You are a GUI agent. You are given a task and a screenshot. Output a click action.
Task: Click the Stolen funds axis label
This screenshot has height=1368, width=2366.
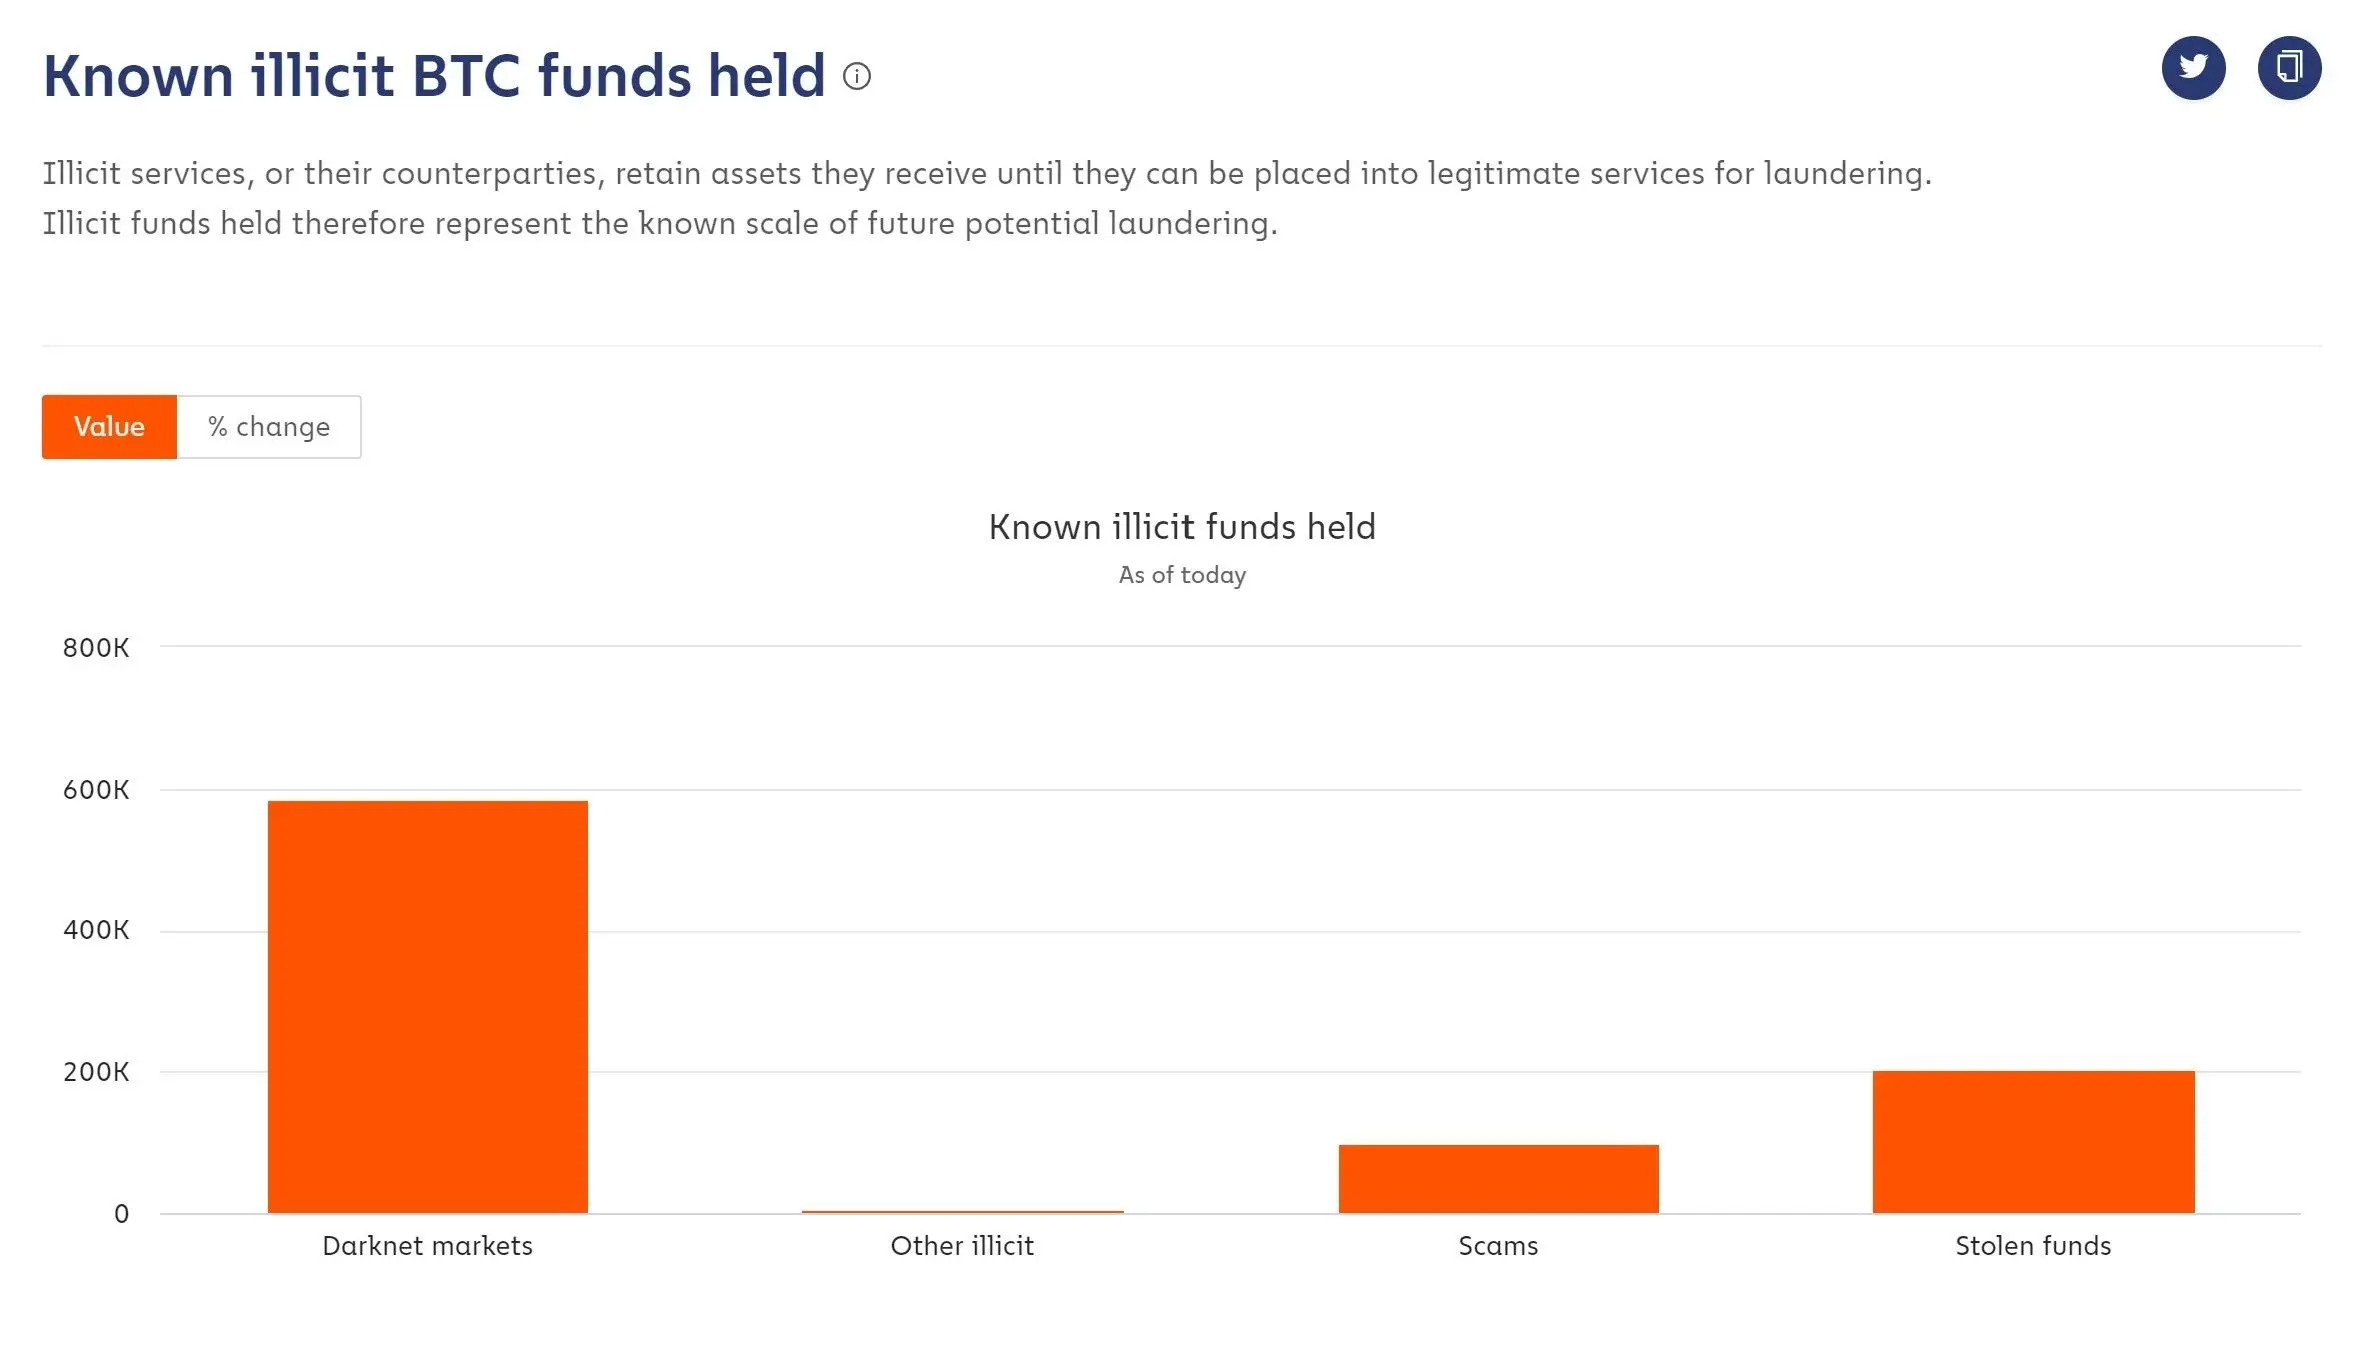(x=2033, y=1246)
